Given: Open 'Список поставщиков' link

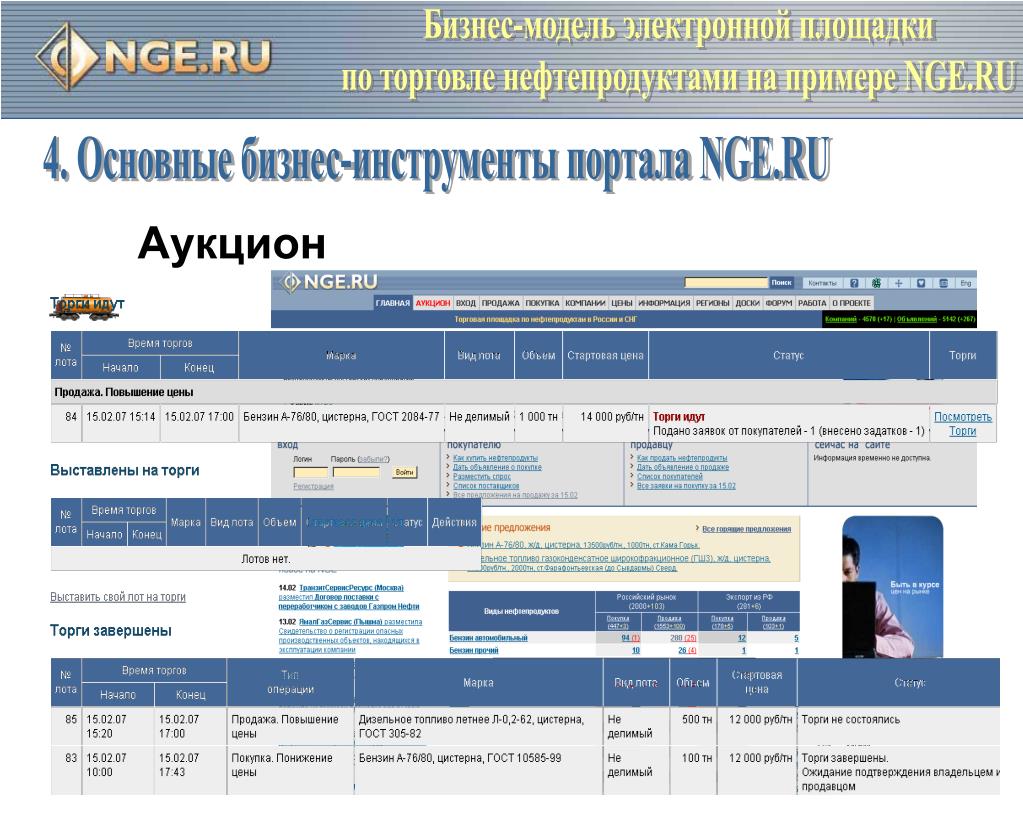Looking at the screenshot, I should click(x=486, y=485).
